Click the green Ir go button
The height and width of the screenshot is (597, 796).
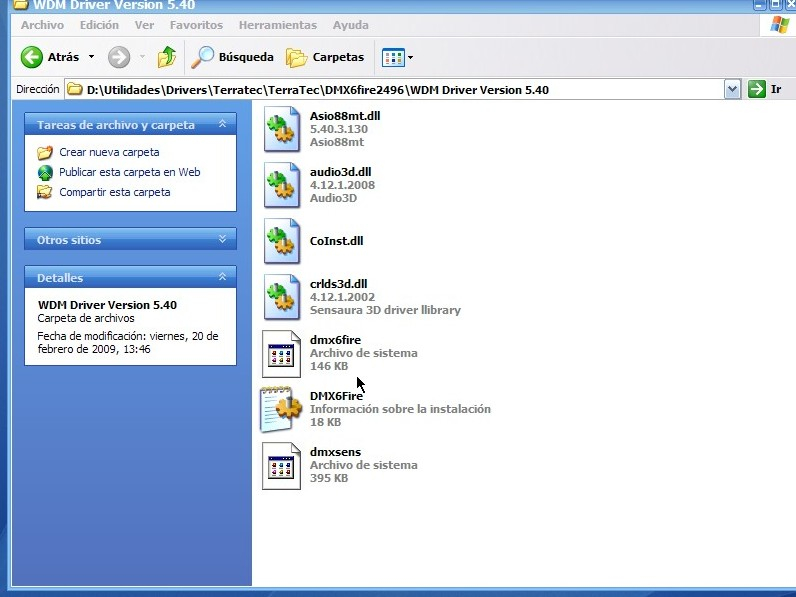pyautogui.click(x=765, y=89)
